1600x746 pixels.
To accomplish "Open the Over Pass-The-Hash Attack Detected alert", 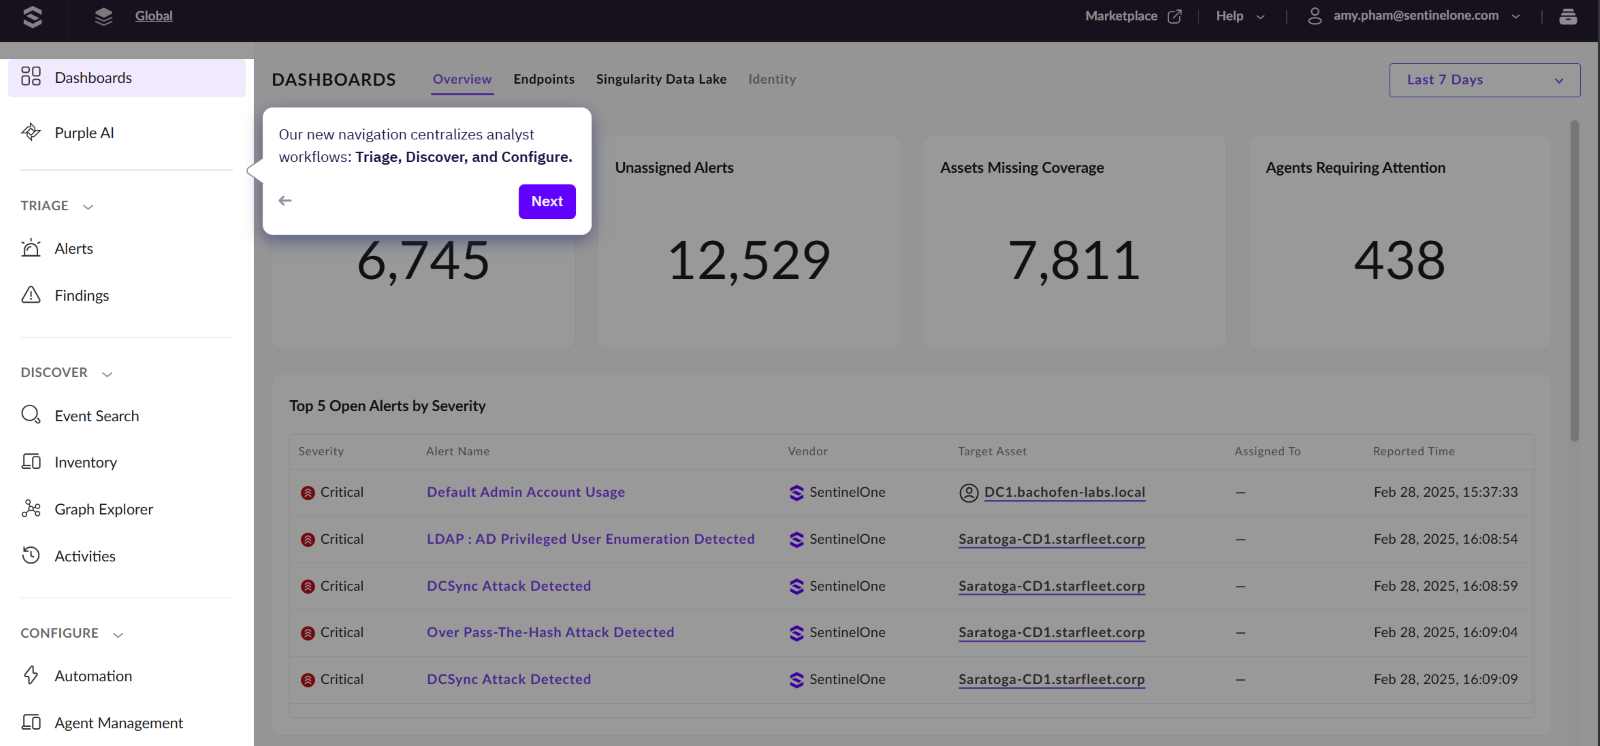I will pyautogui.click(x=551, y=632).
